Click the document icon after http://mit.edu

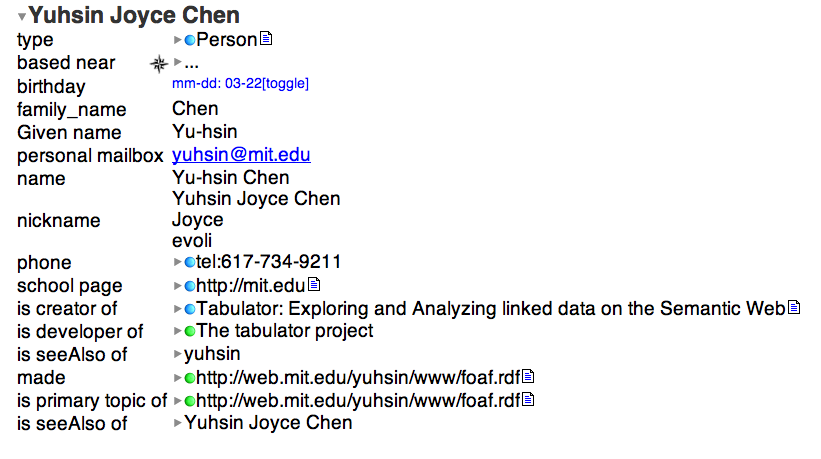[x=313, y=285]
